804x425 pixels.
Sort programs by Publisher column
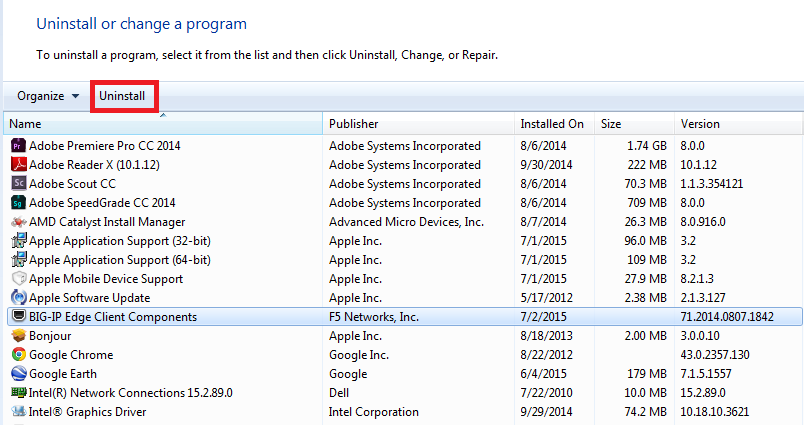pyautogui.click(x=418, y=124)
